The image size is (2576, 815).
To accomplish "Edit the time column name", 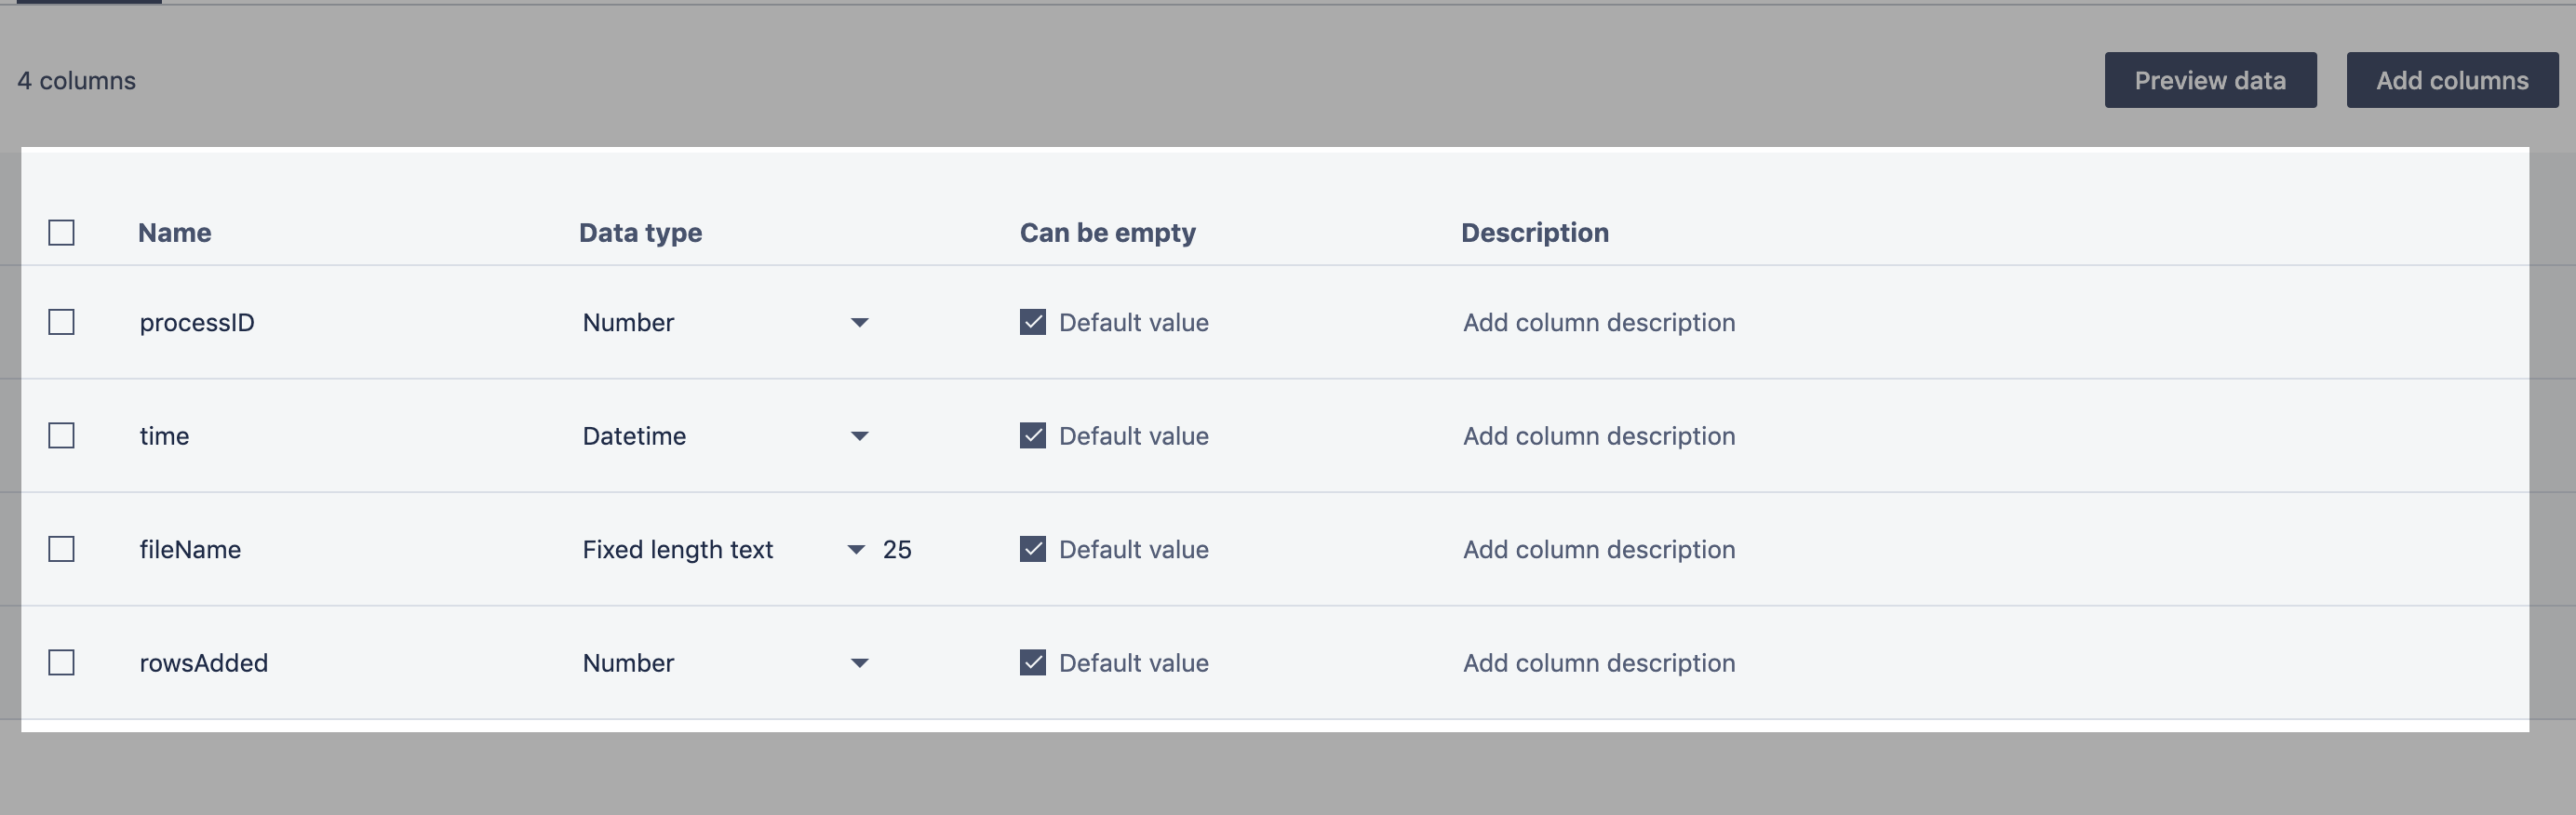I will click(165, 436).
